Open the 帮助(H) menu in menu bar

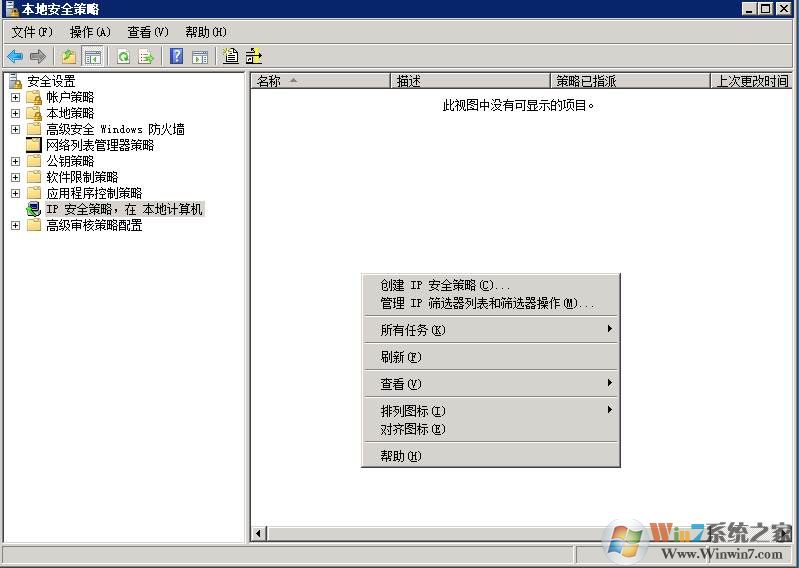click(x=206, y=32)
